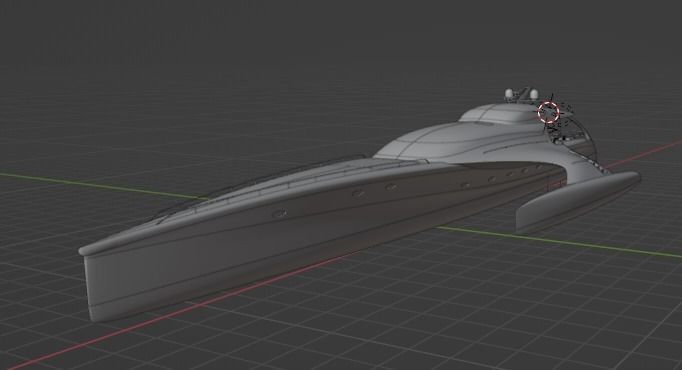Image resolution: width=682 pixels, height=370 pixels.
Task: Select the right white radar dome
Action: pyautogui.click(x=534, y=94)
